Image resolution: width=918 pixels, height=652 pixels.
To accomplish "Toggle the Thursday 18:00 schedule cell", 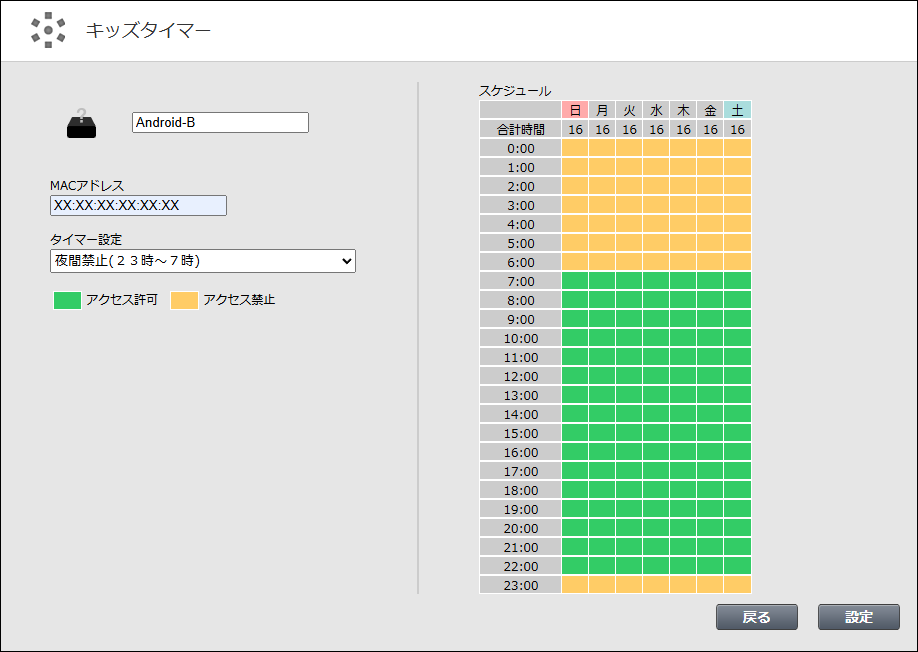I will point(683,490).
